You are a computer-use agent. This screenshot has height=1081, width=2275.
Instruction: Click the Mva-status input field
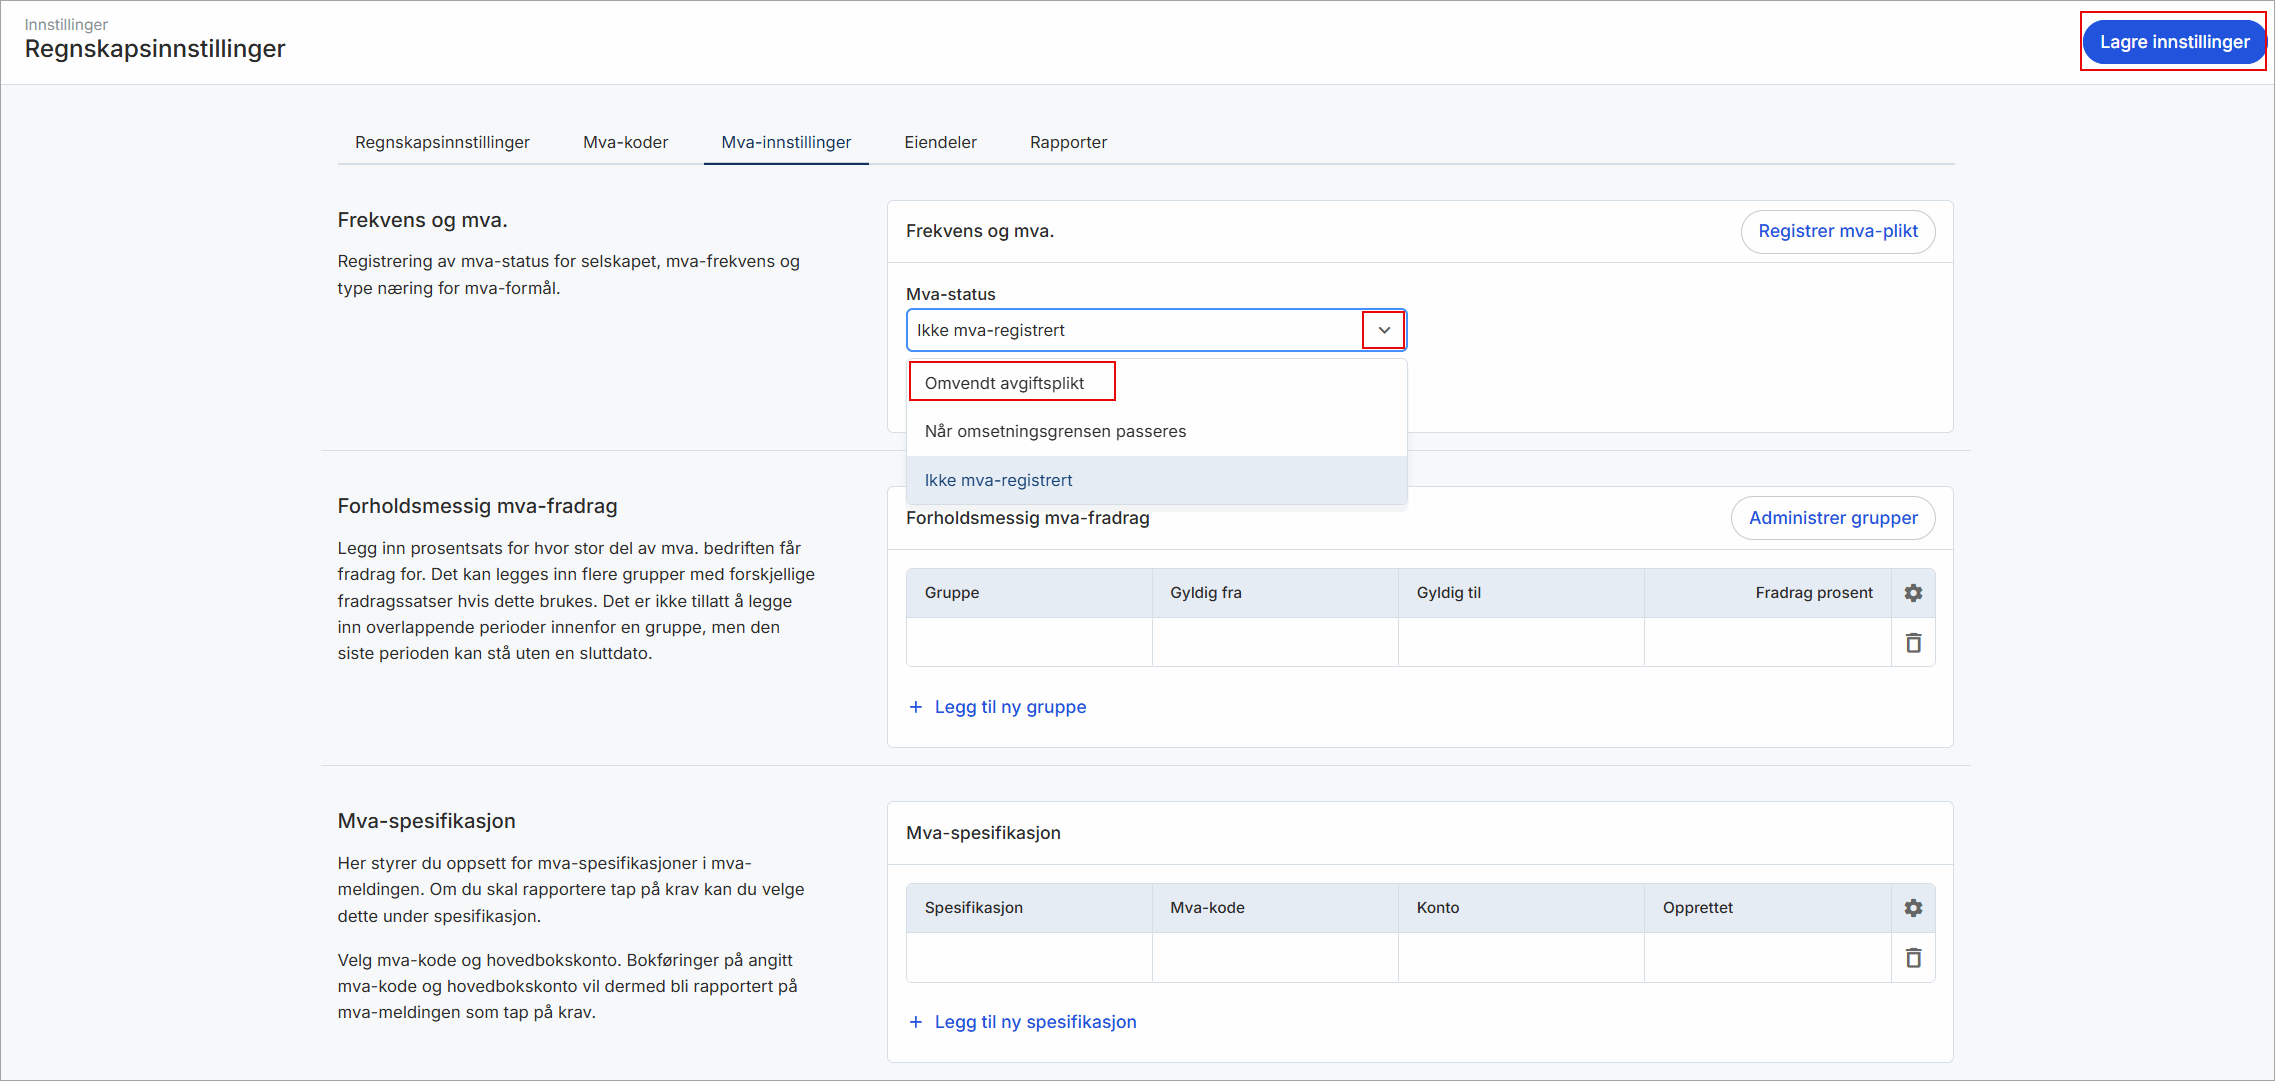1130,330
